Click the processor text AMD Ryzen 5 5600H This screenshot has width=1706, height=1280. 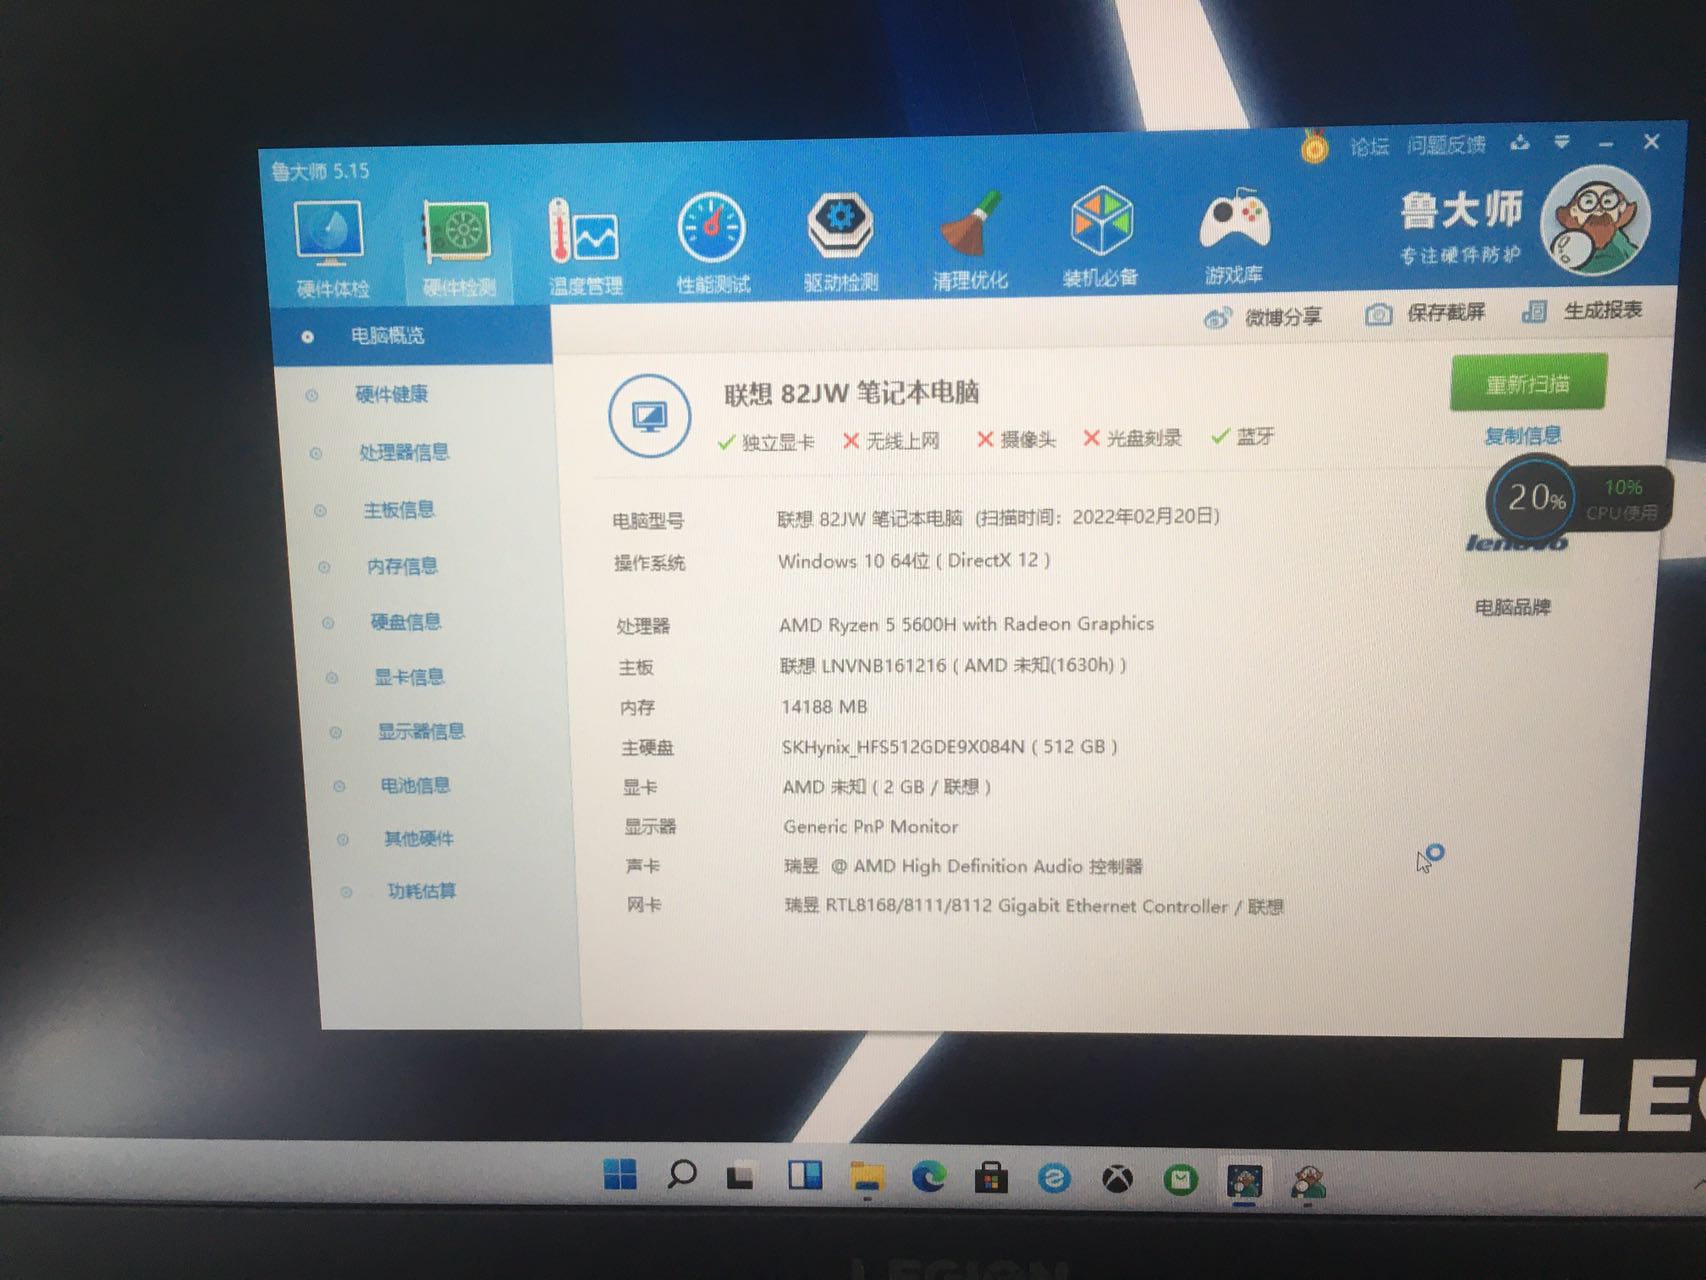tap(966, 624)
